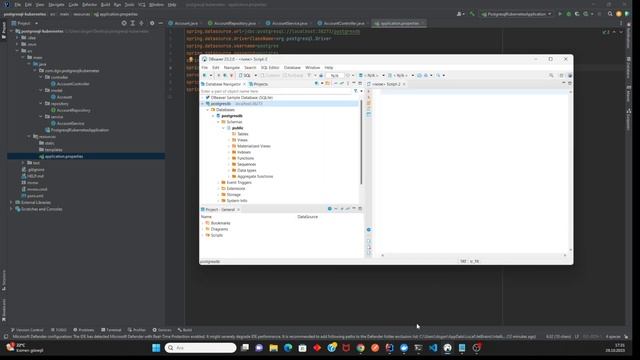Click the DBeaver SQL editor toolbar button

pos(245,76)
